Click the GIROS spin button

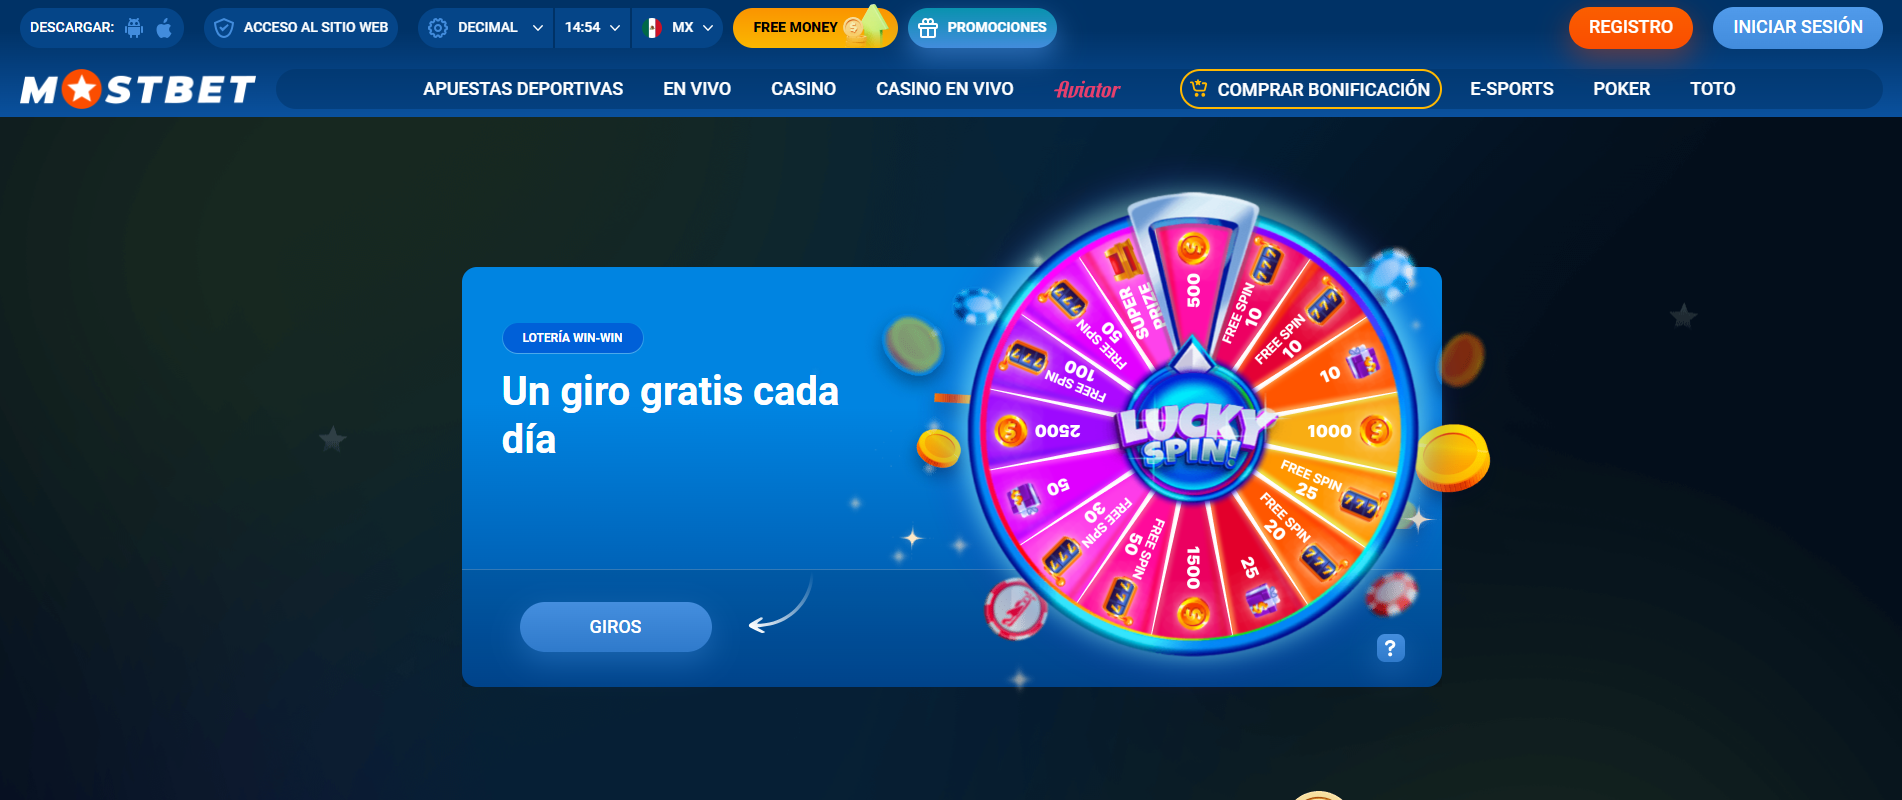[616, 627]
